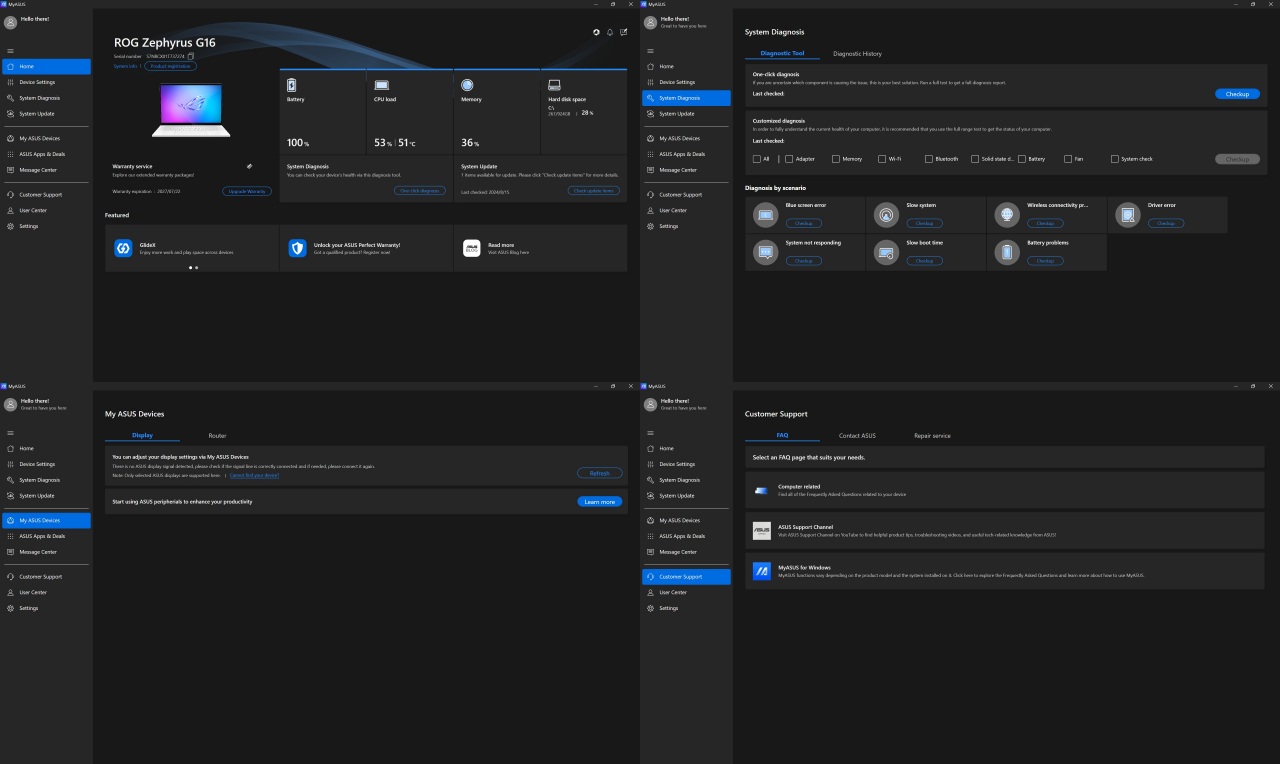Image resolution: width=1280 pixels, height=764 pixels.
Task: Open the Router tab in My ASUS Devices
Action: point(217,436)
